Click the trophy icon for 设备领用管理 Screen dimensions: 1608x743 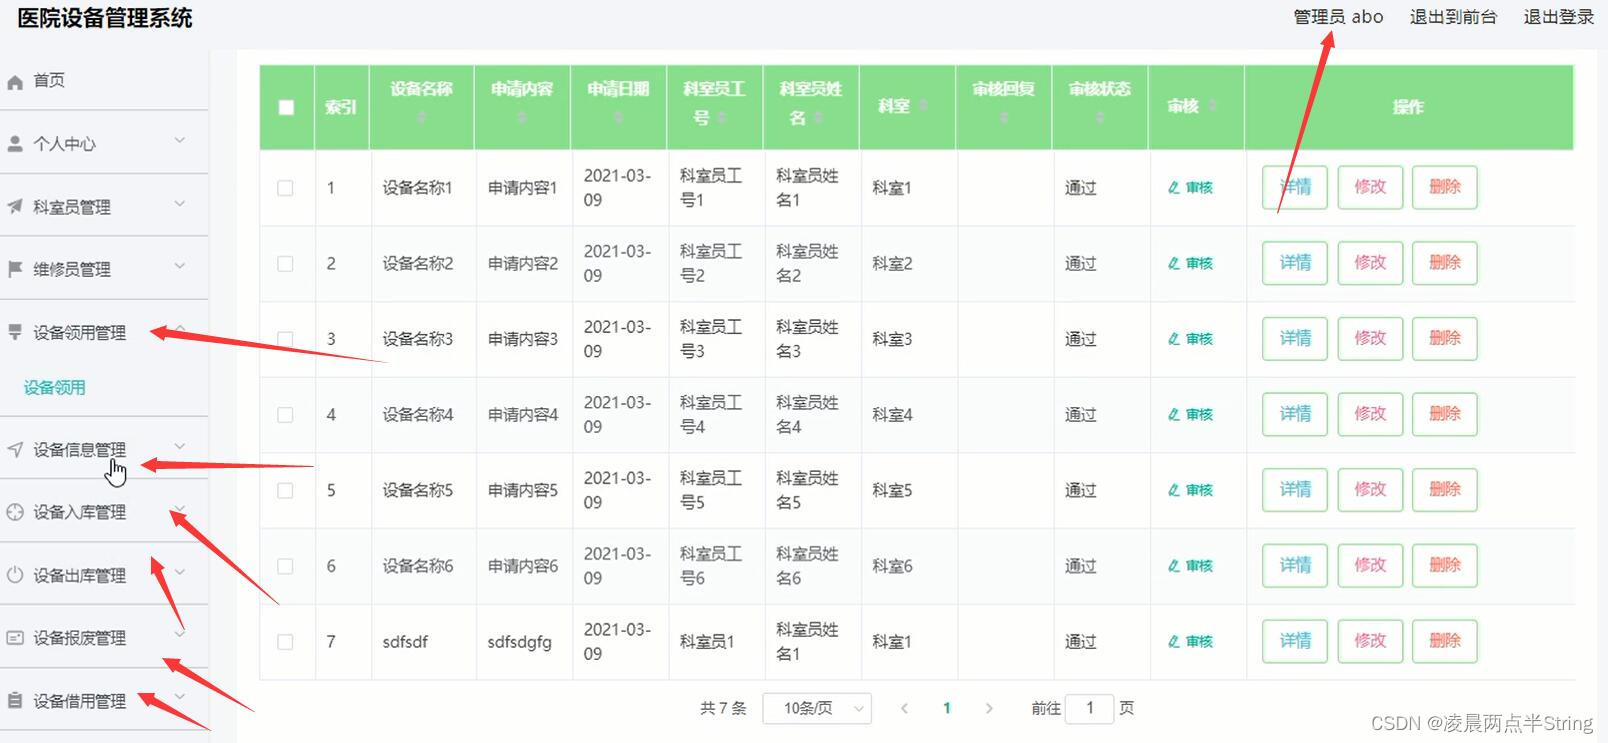(x=15, y=332)
